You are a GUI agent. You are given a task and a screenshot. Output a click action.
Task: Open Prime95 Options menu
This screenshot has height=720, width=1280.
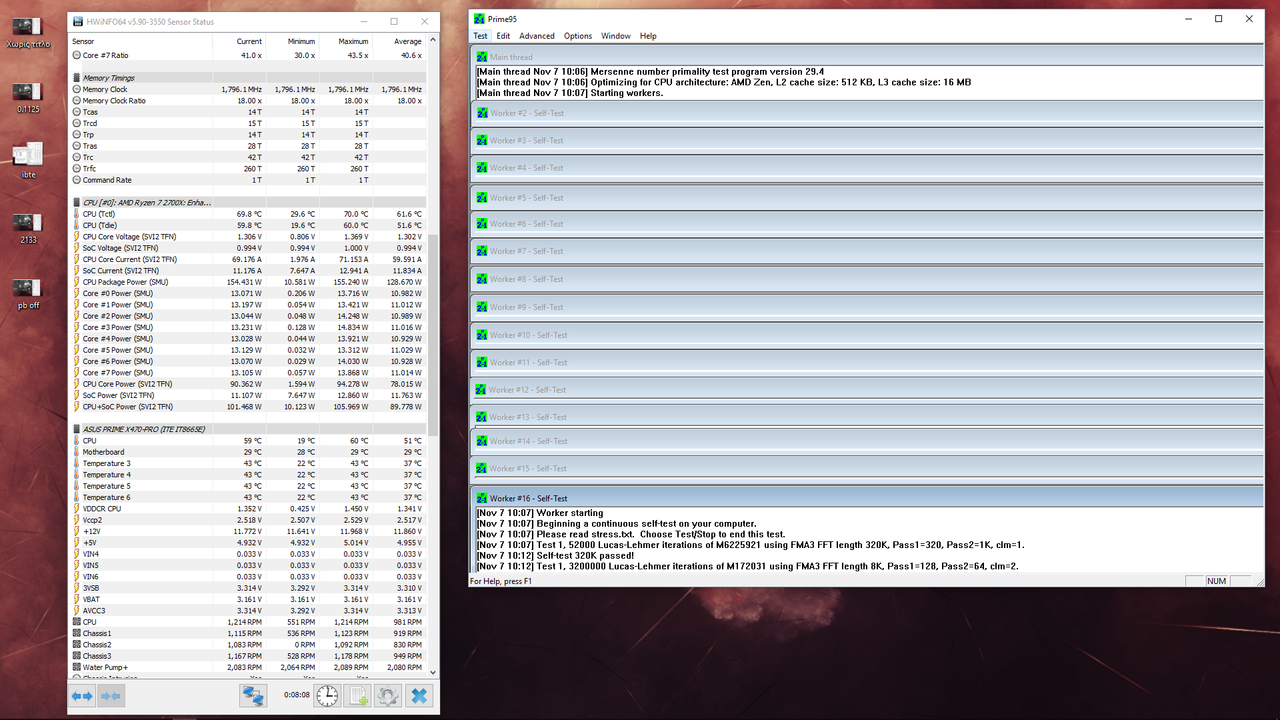pyautogui.click(x=578, y=36)
